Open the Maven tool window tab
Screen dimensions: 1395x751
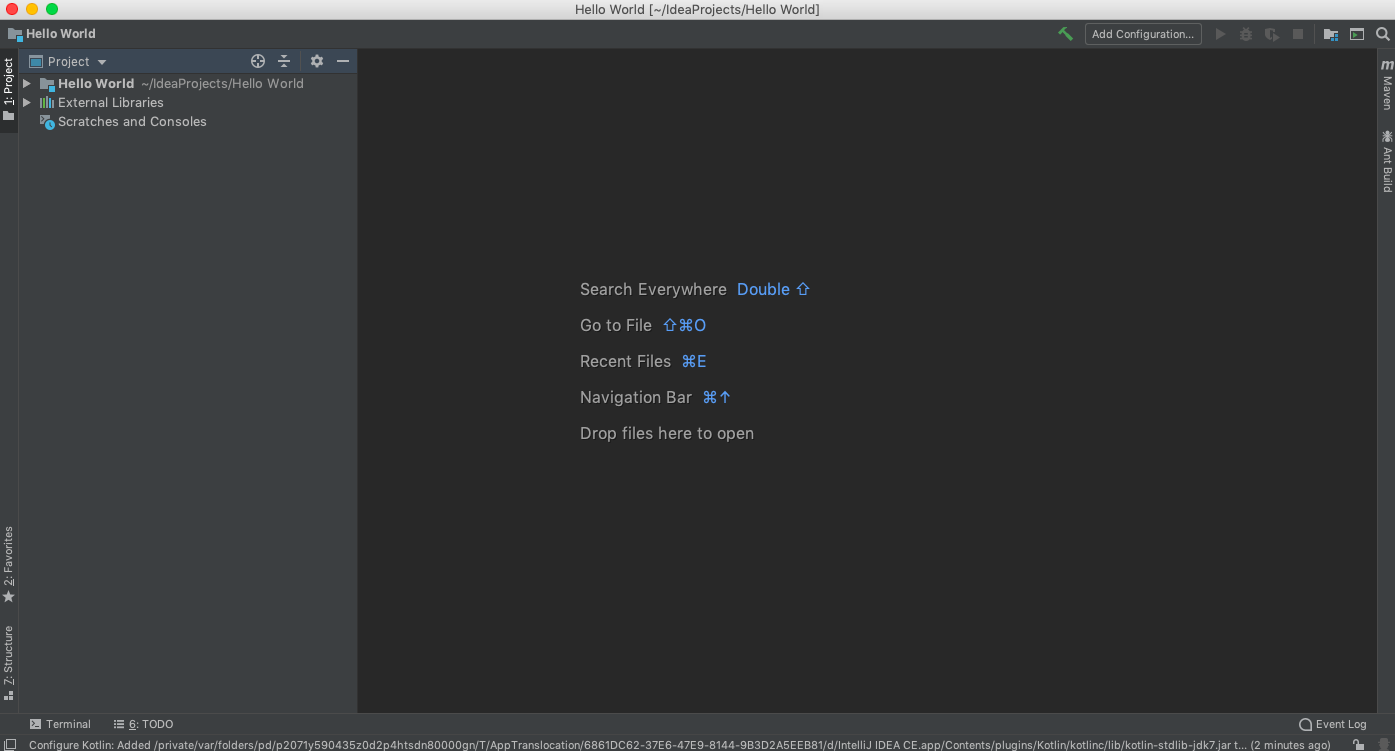click(x=1387, y=84)
